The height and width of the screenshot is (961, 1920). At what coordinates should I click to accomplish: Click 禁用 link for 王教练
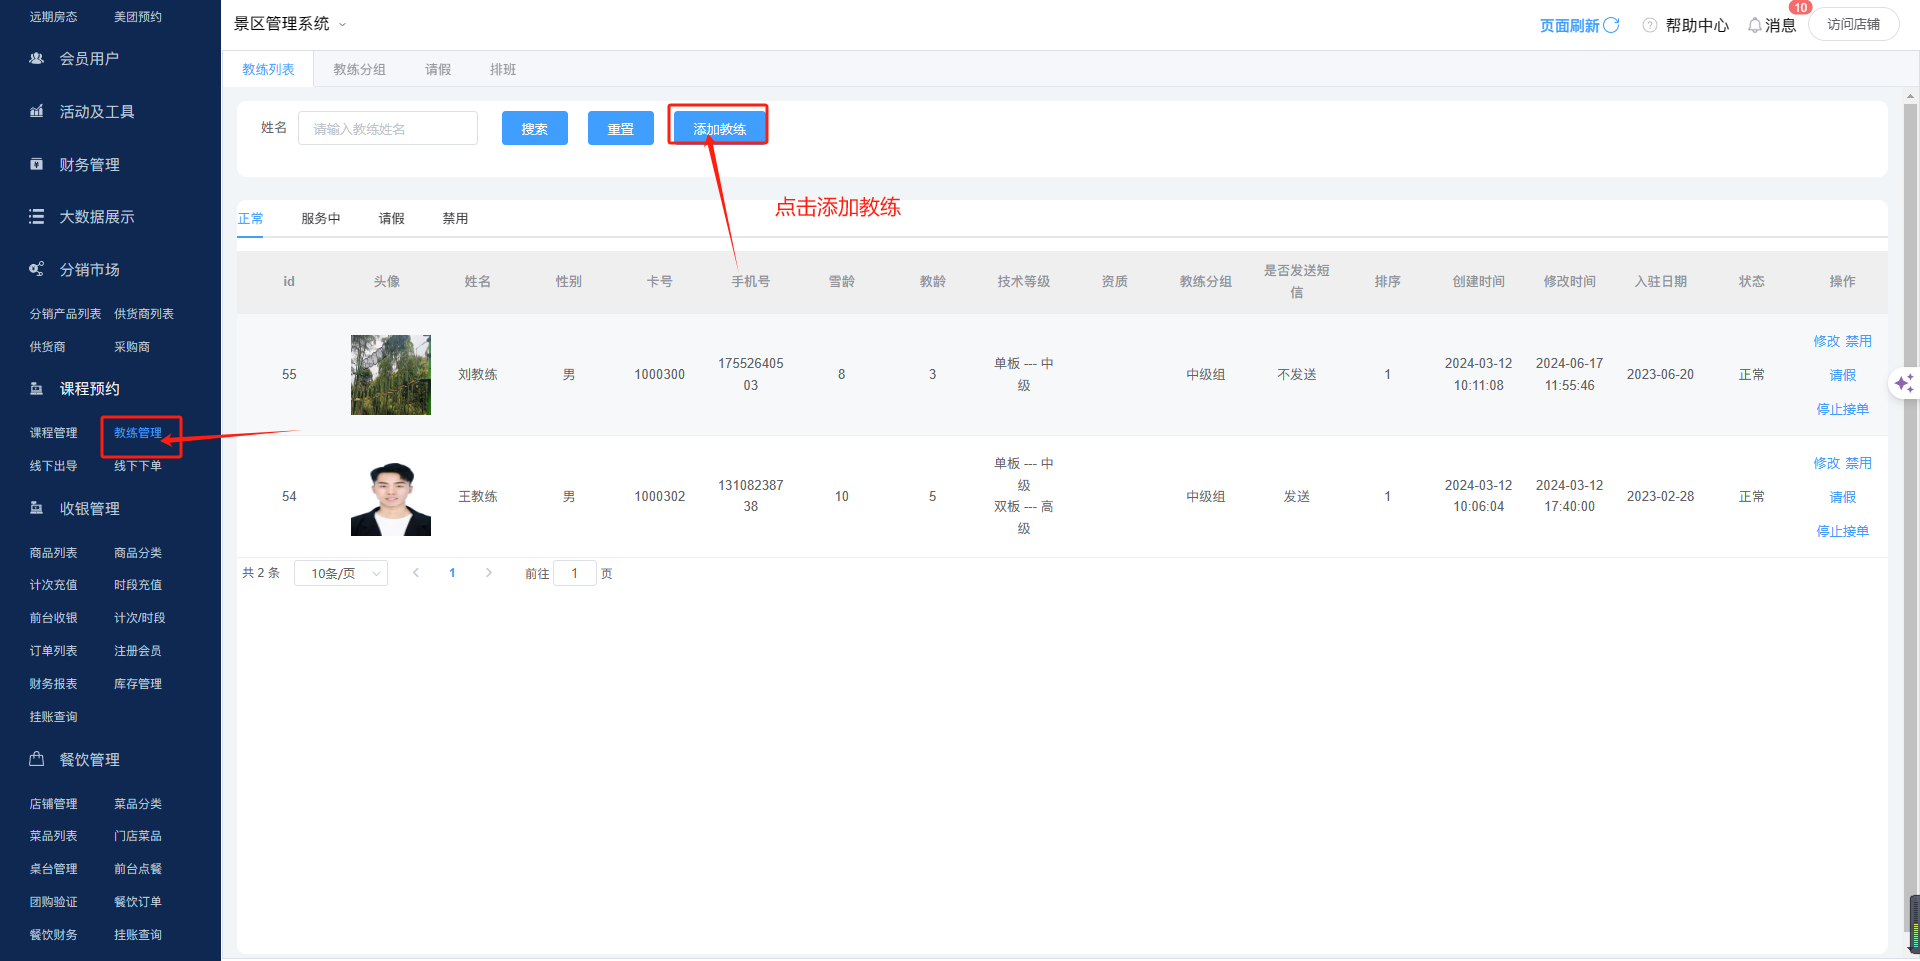click(1858, 463)
